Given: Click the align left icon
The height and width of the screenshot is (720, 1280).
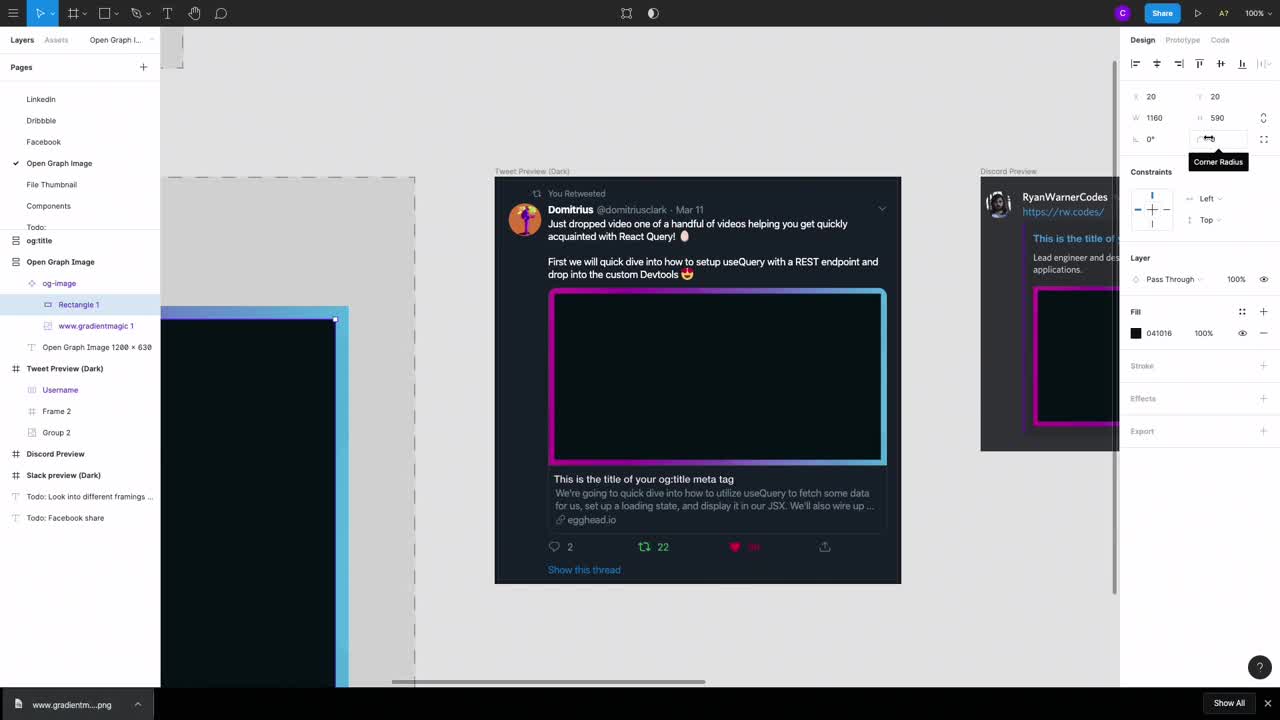Looking at the screenshot, I should (1135, 63).
